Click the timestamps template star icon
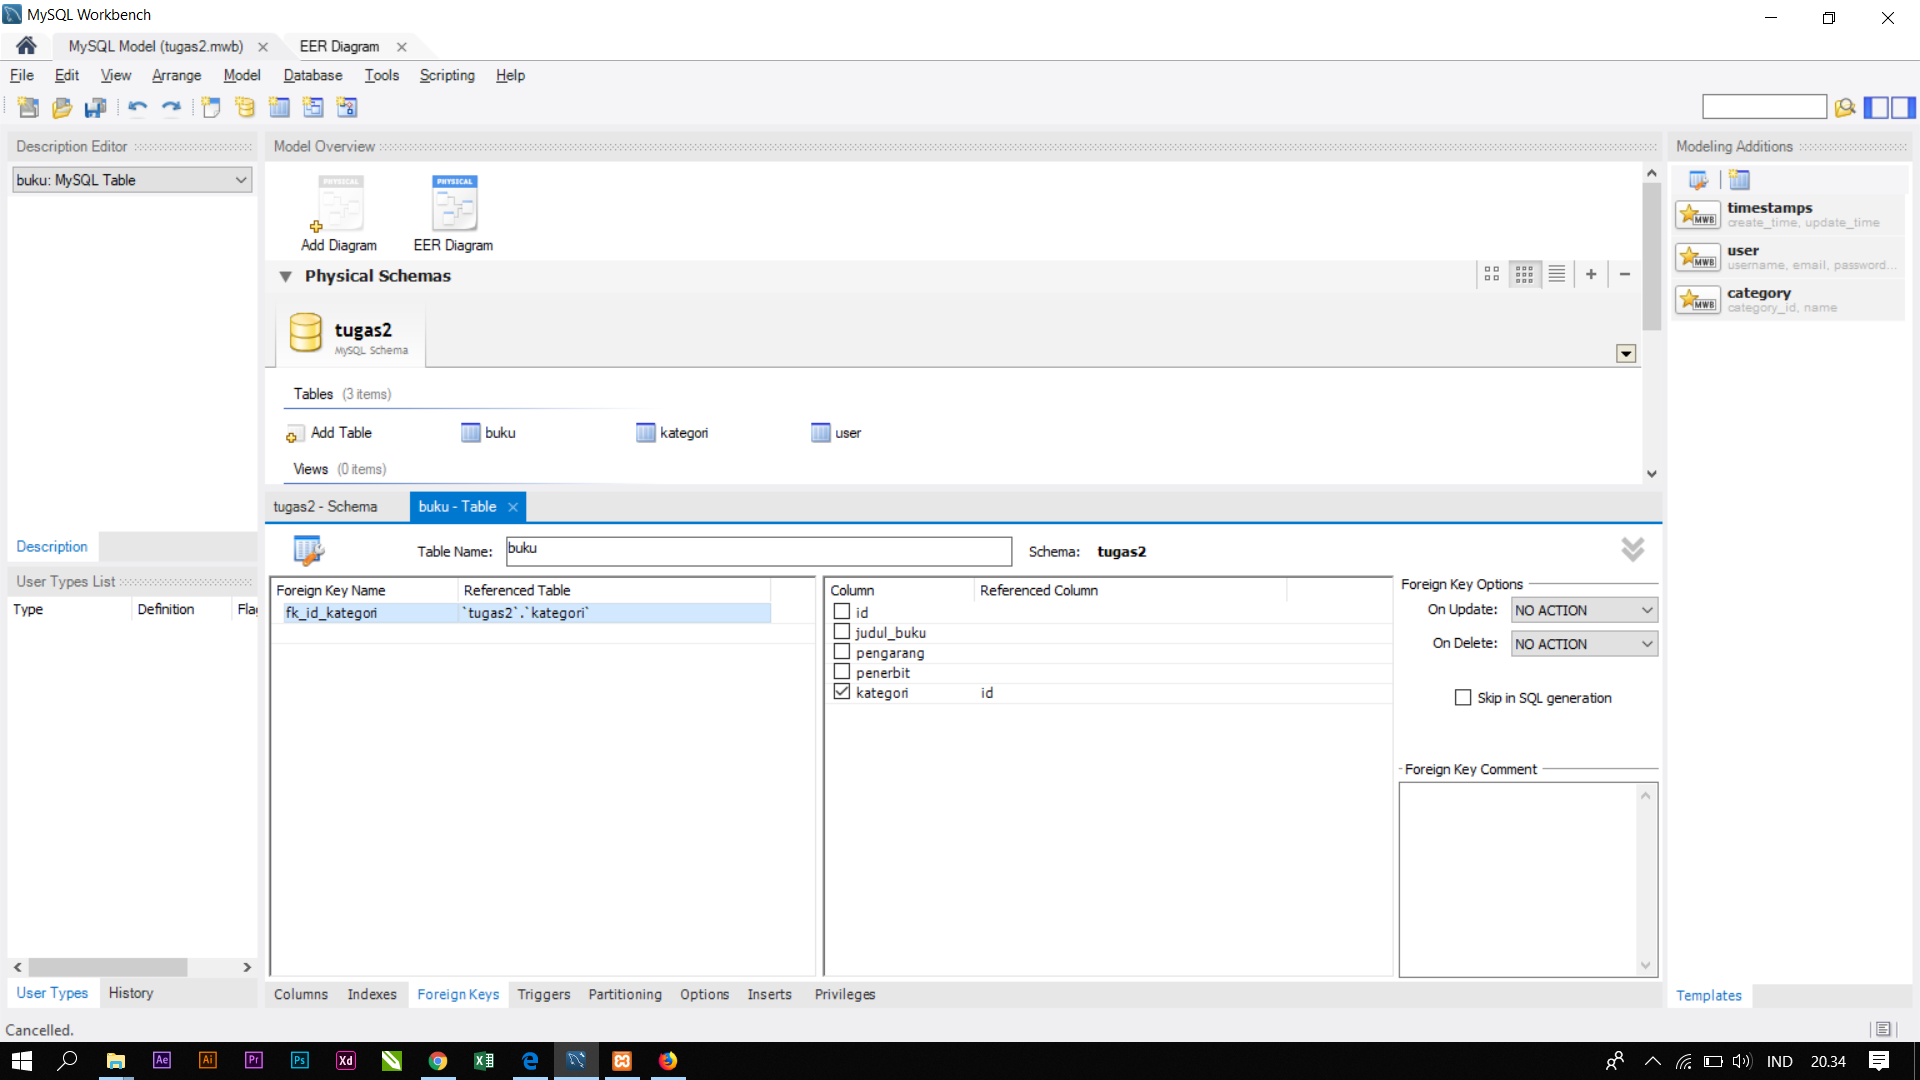1920x1080 pixels. pyautogui.click(x=1697, y=215)
